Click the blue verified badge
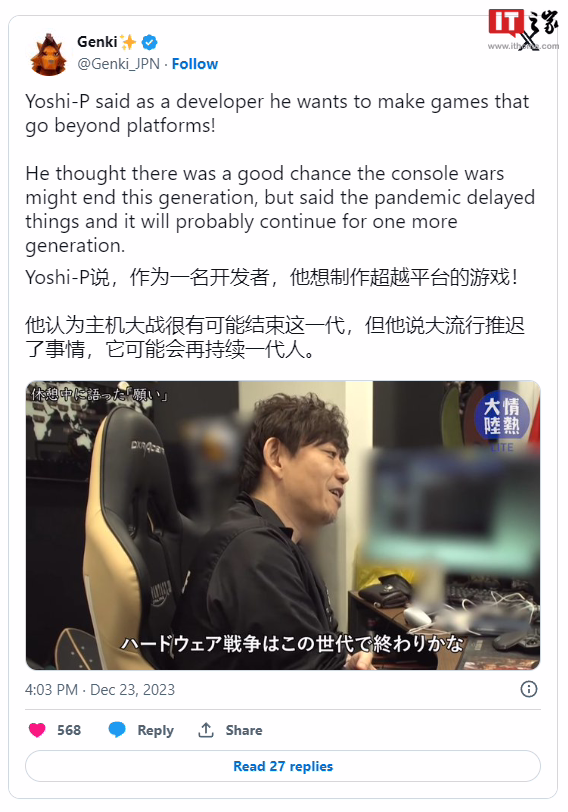This screenshot has height=812, width=568. pos(150,42)
